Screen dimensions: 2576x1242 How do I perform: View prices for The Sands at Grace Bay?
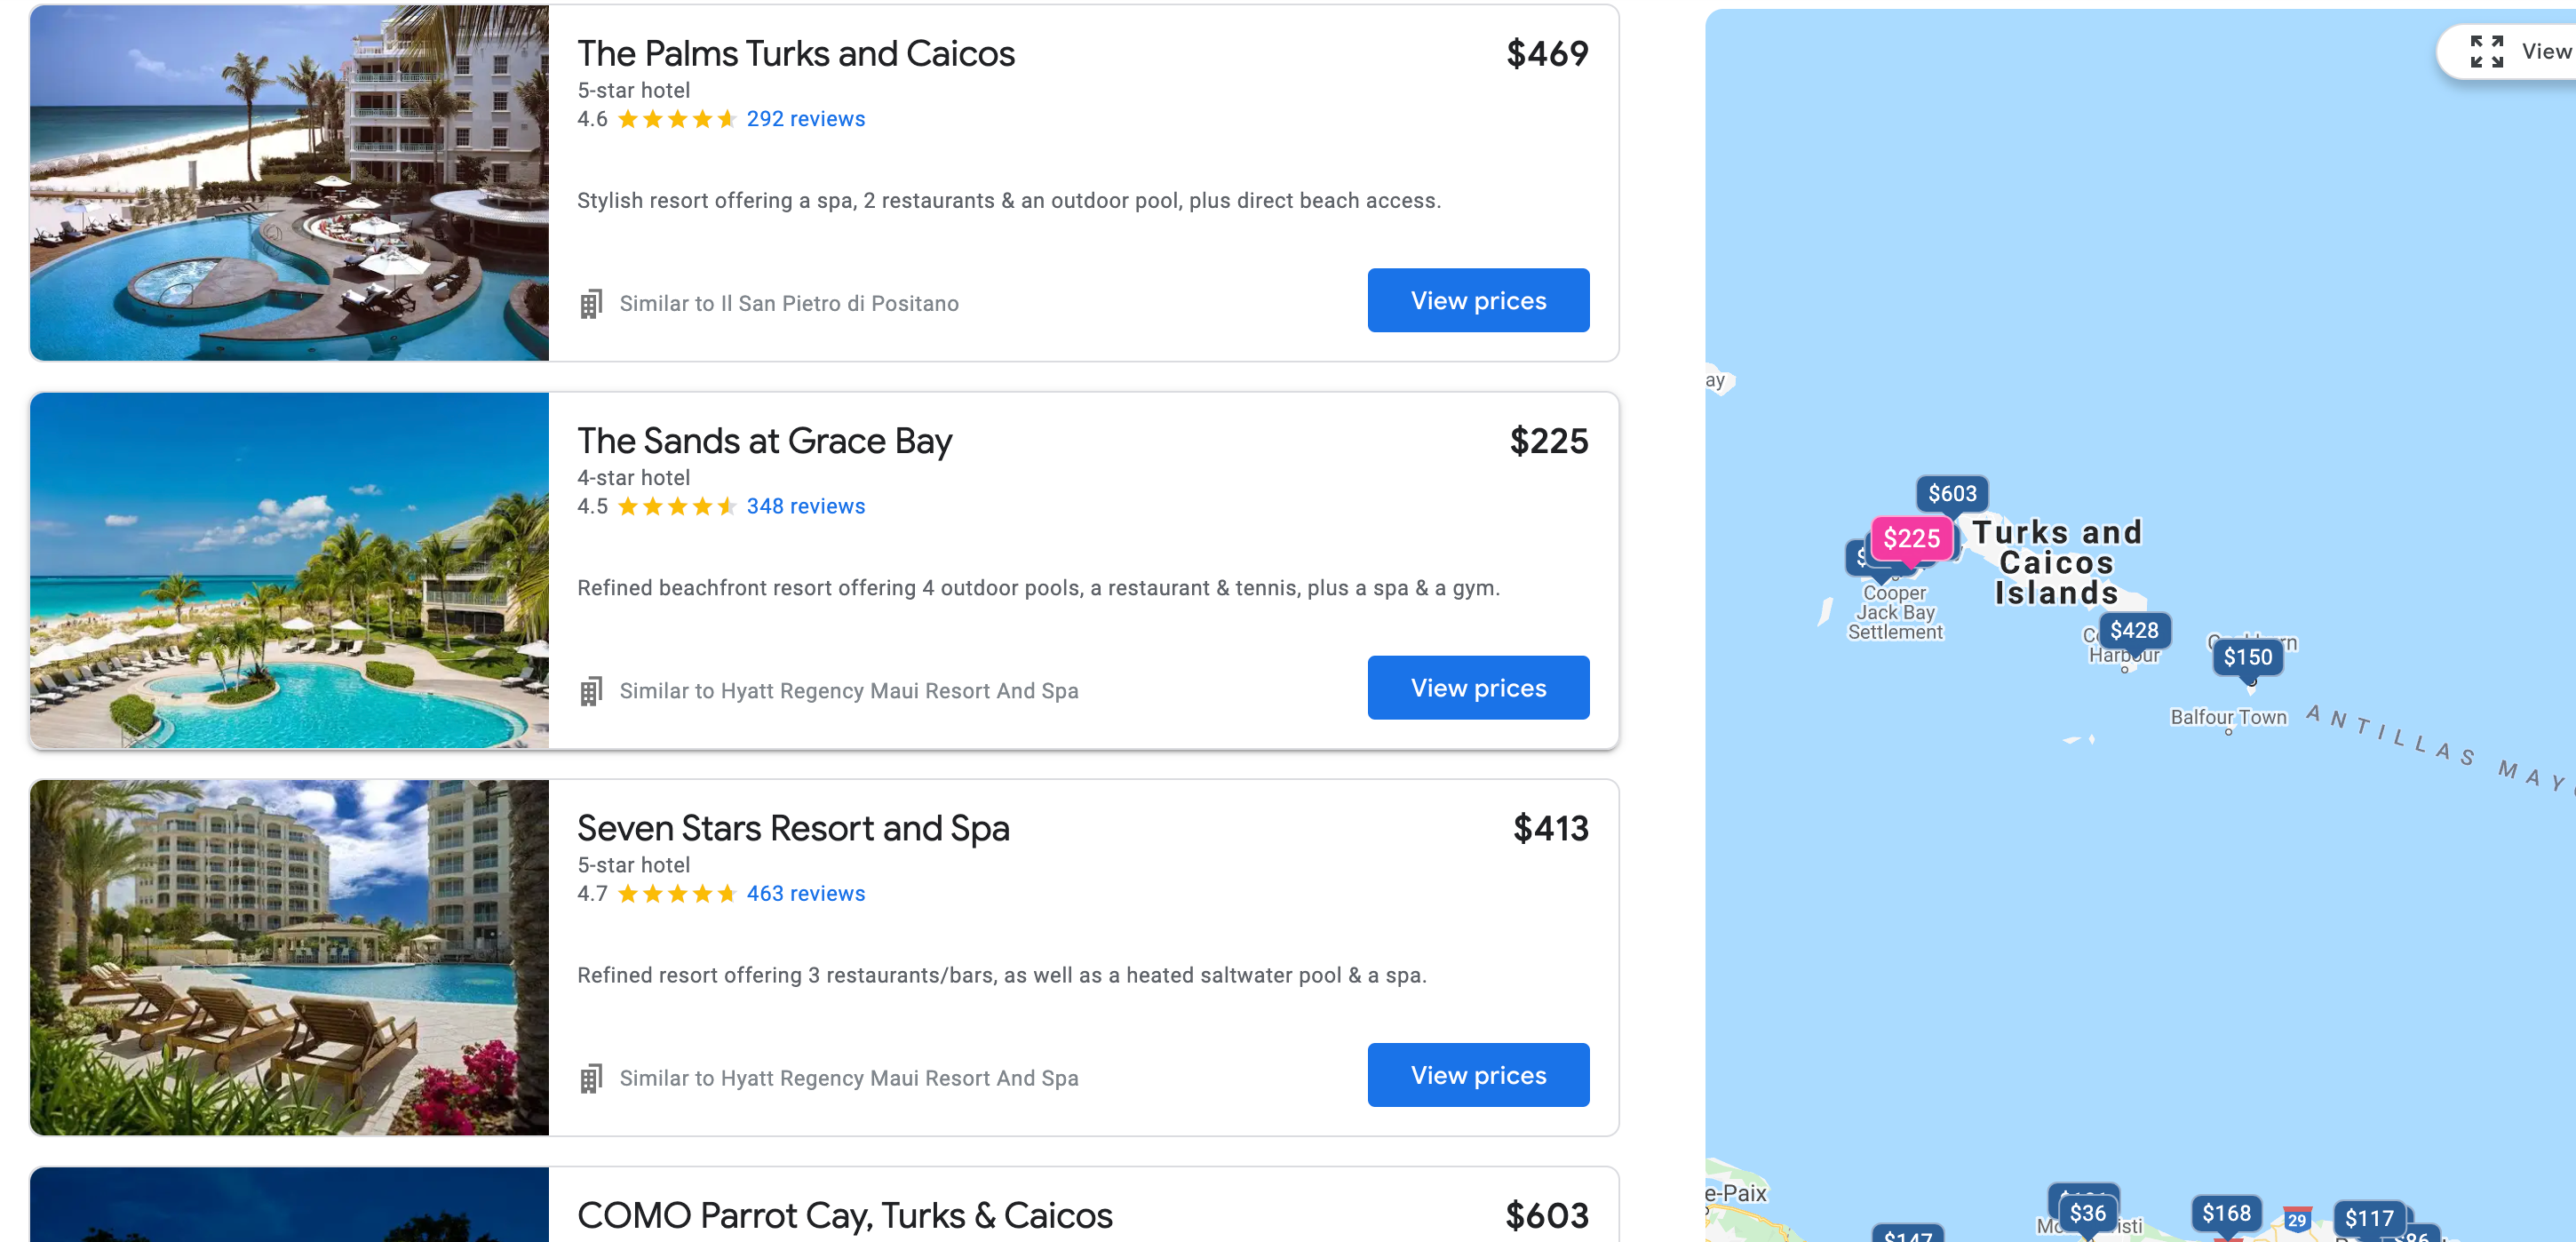click(1477, 688)
